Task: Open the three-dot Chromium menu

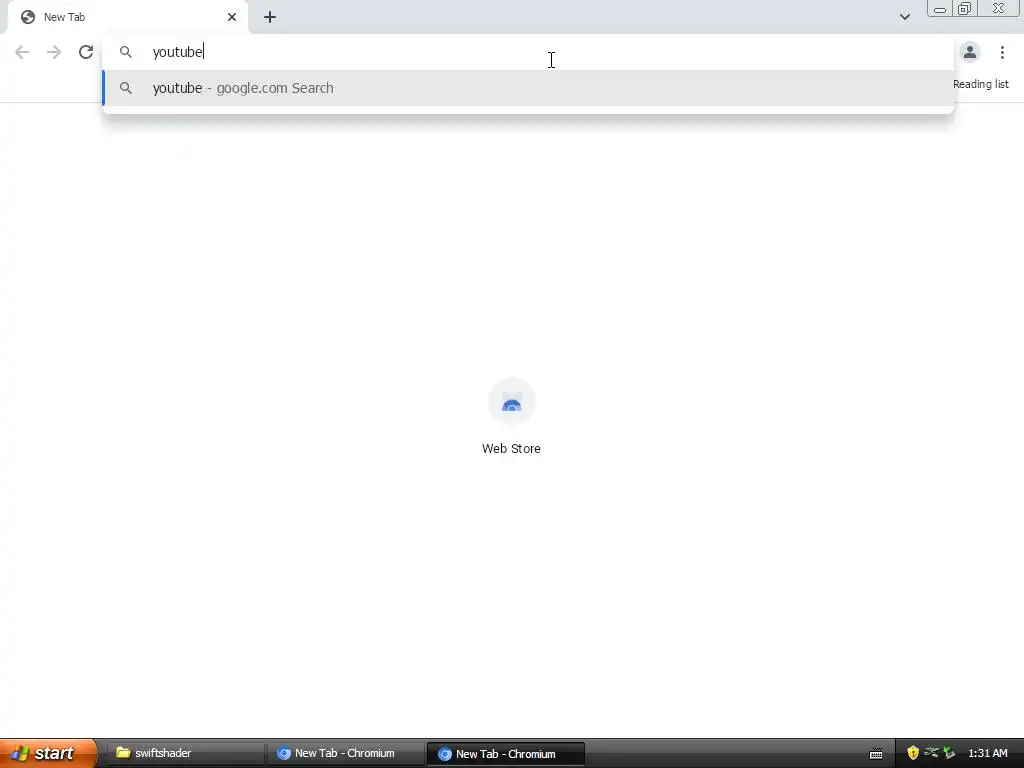Action: [x=1002, y=52]
